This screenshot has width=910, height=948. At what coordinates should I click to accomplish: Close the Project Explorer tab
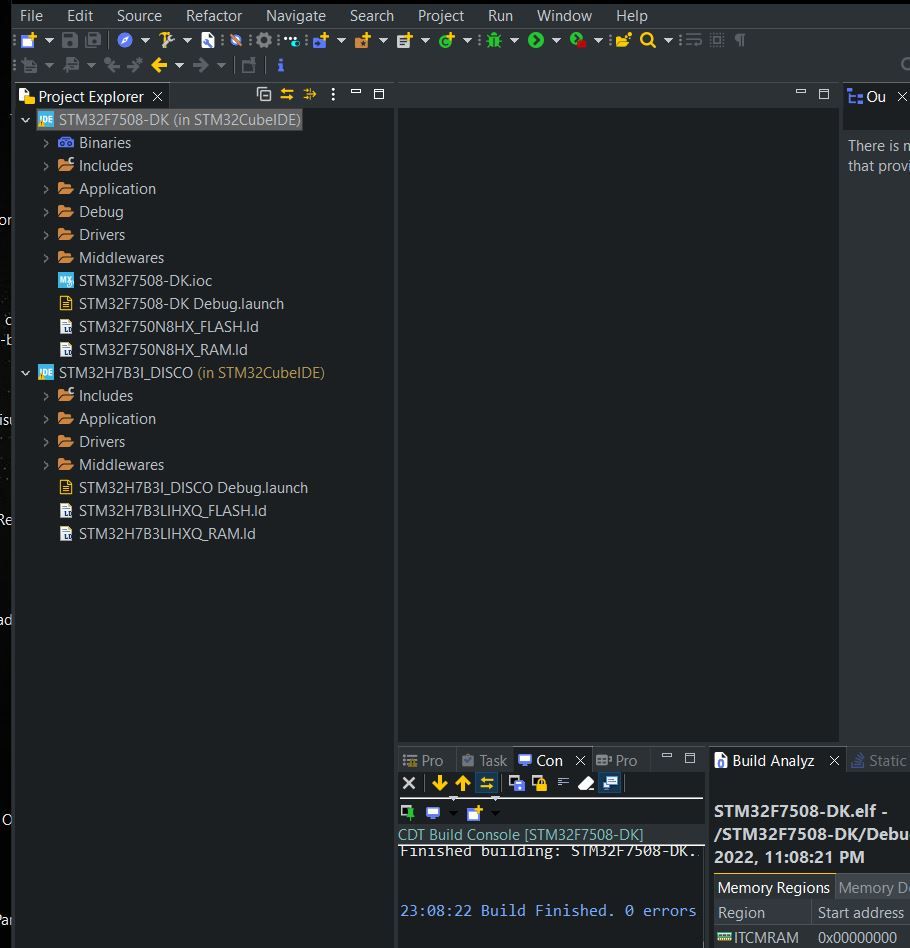[157, 97]
